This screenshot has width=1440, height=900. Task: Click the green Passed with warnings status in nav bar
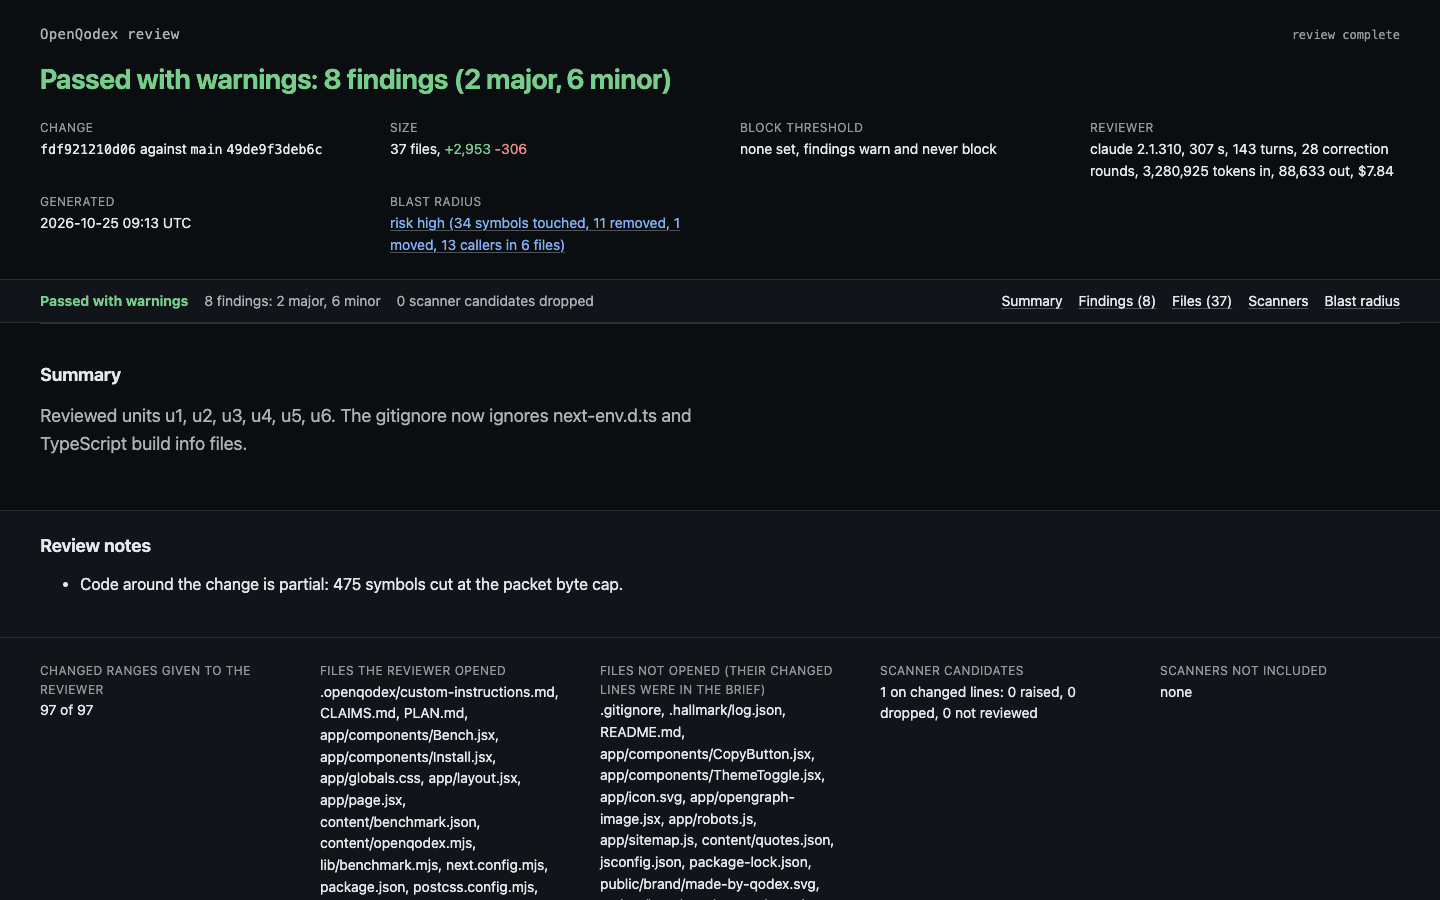coord(114,301)
